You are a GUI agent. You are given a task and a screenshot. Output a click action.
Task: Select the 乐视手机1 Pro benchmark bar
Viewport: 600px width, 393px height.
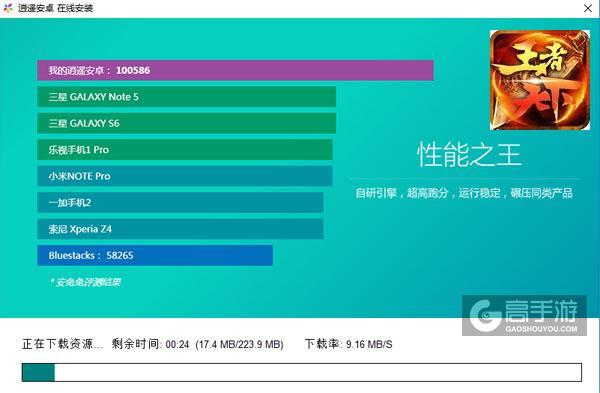tap(185, 150)
